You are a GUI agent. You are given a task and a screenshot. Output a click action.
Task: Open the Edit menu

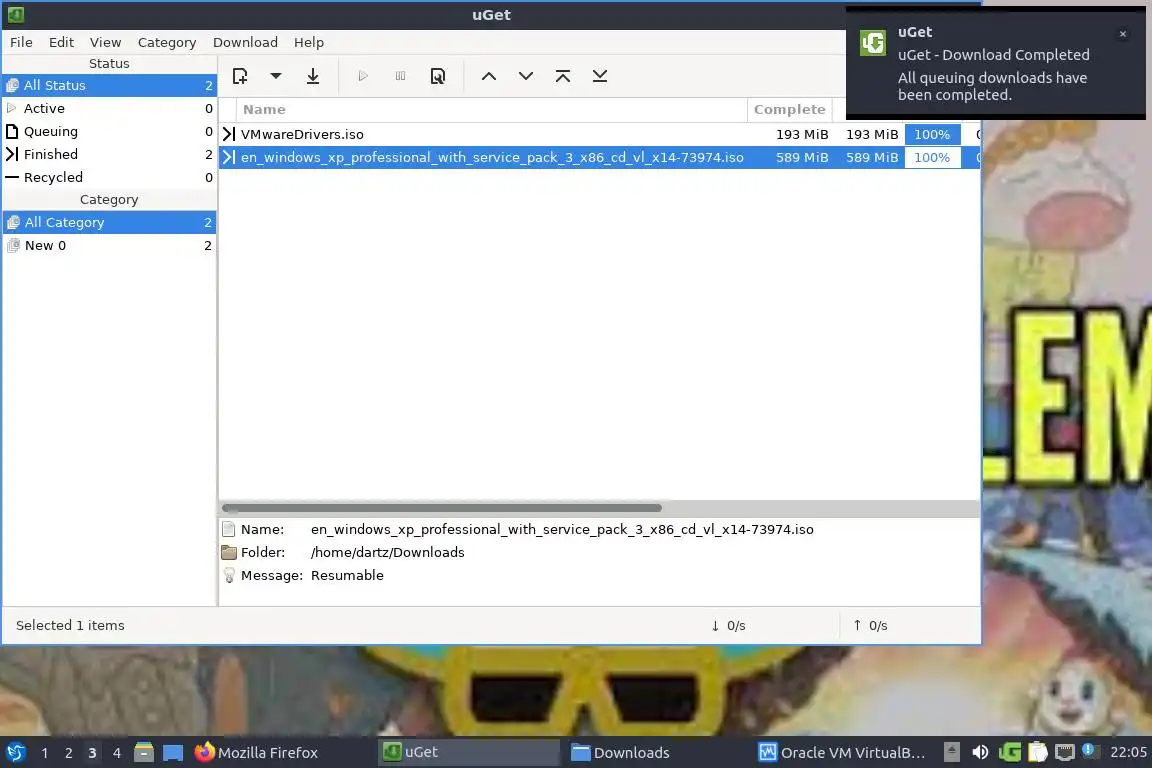click(x=61, y=42)
